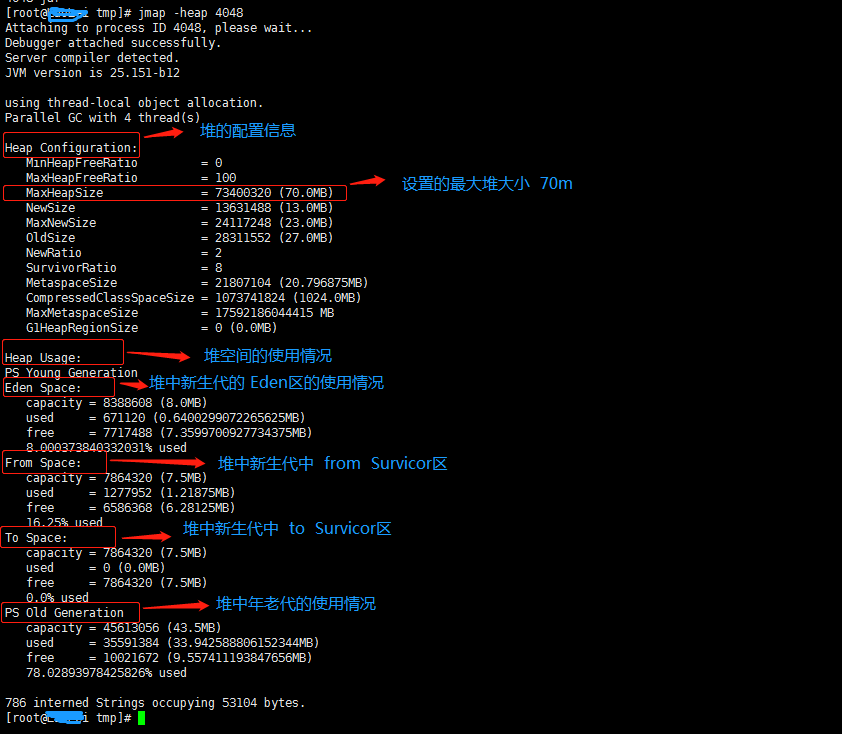Click the green terminal cursor block

pos(139,718)
